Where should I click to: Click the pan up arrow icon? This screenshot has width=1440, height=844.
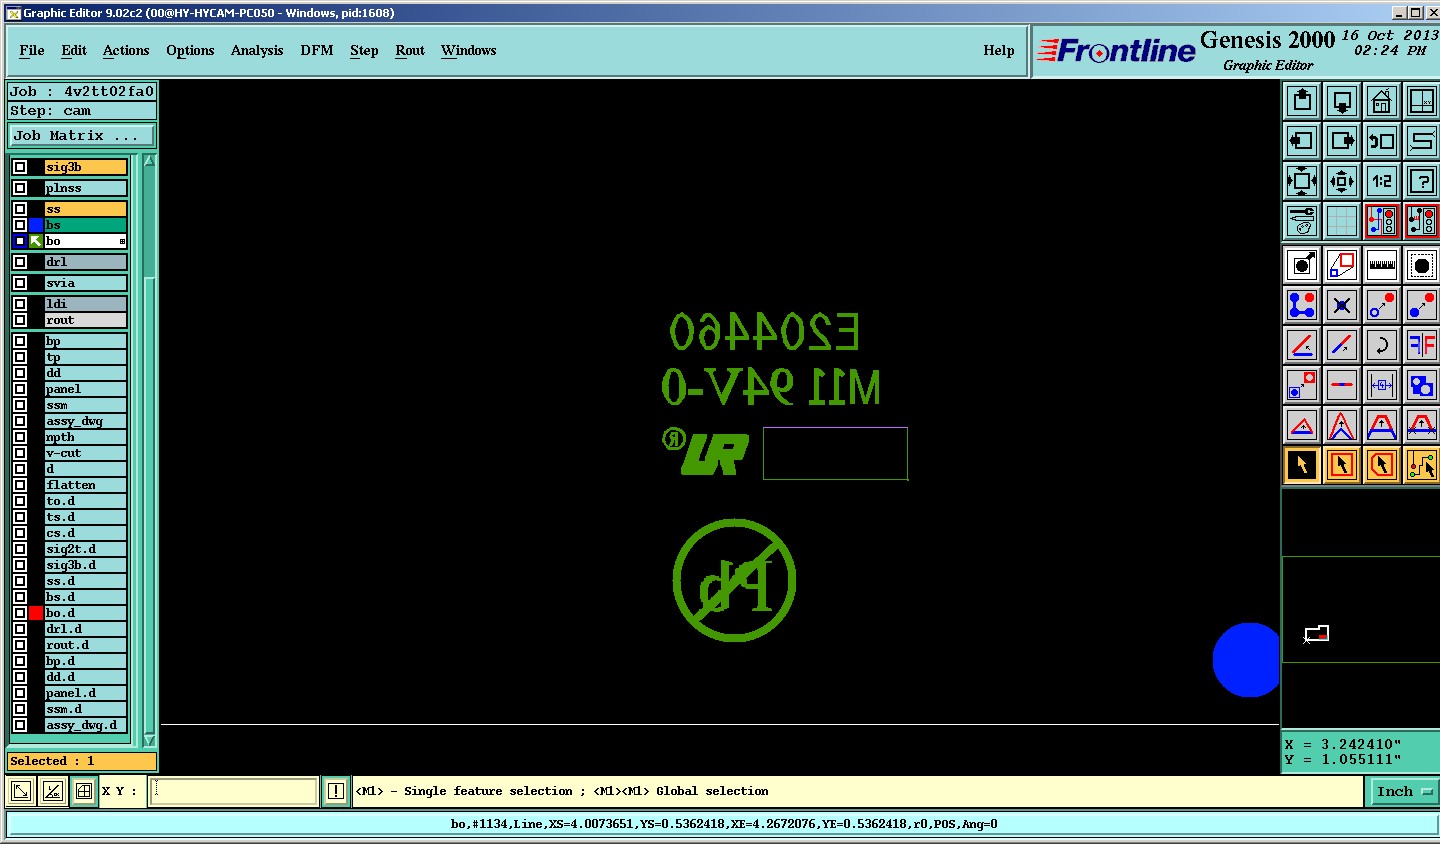tap(1302, 101)
